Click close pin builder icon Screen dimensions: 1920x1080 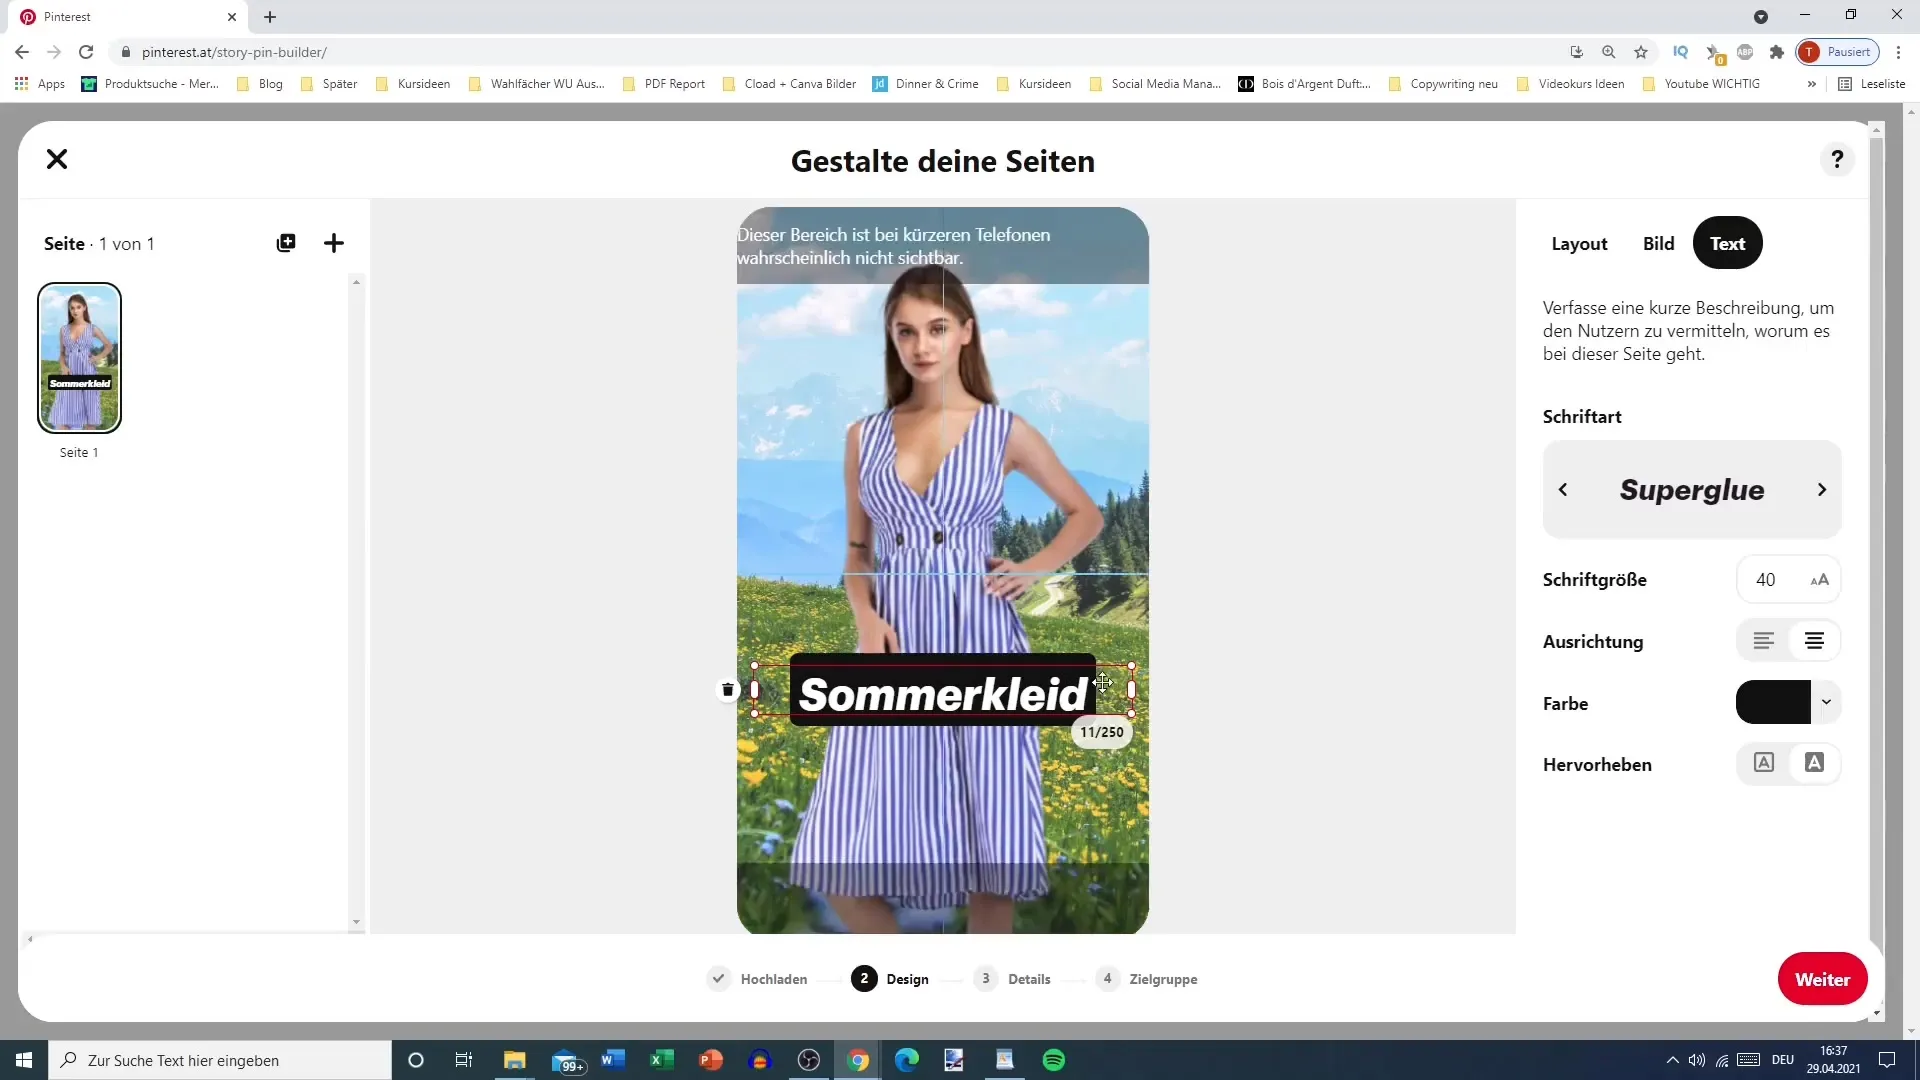57,158
